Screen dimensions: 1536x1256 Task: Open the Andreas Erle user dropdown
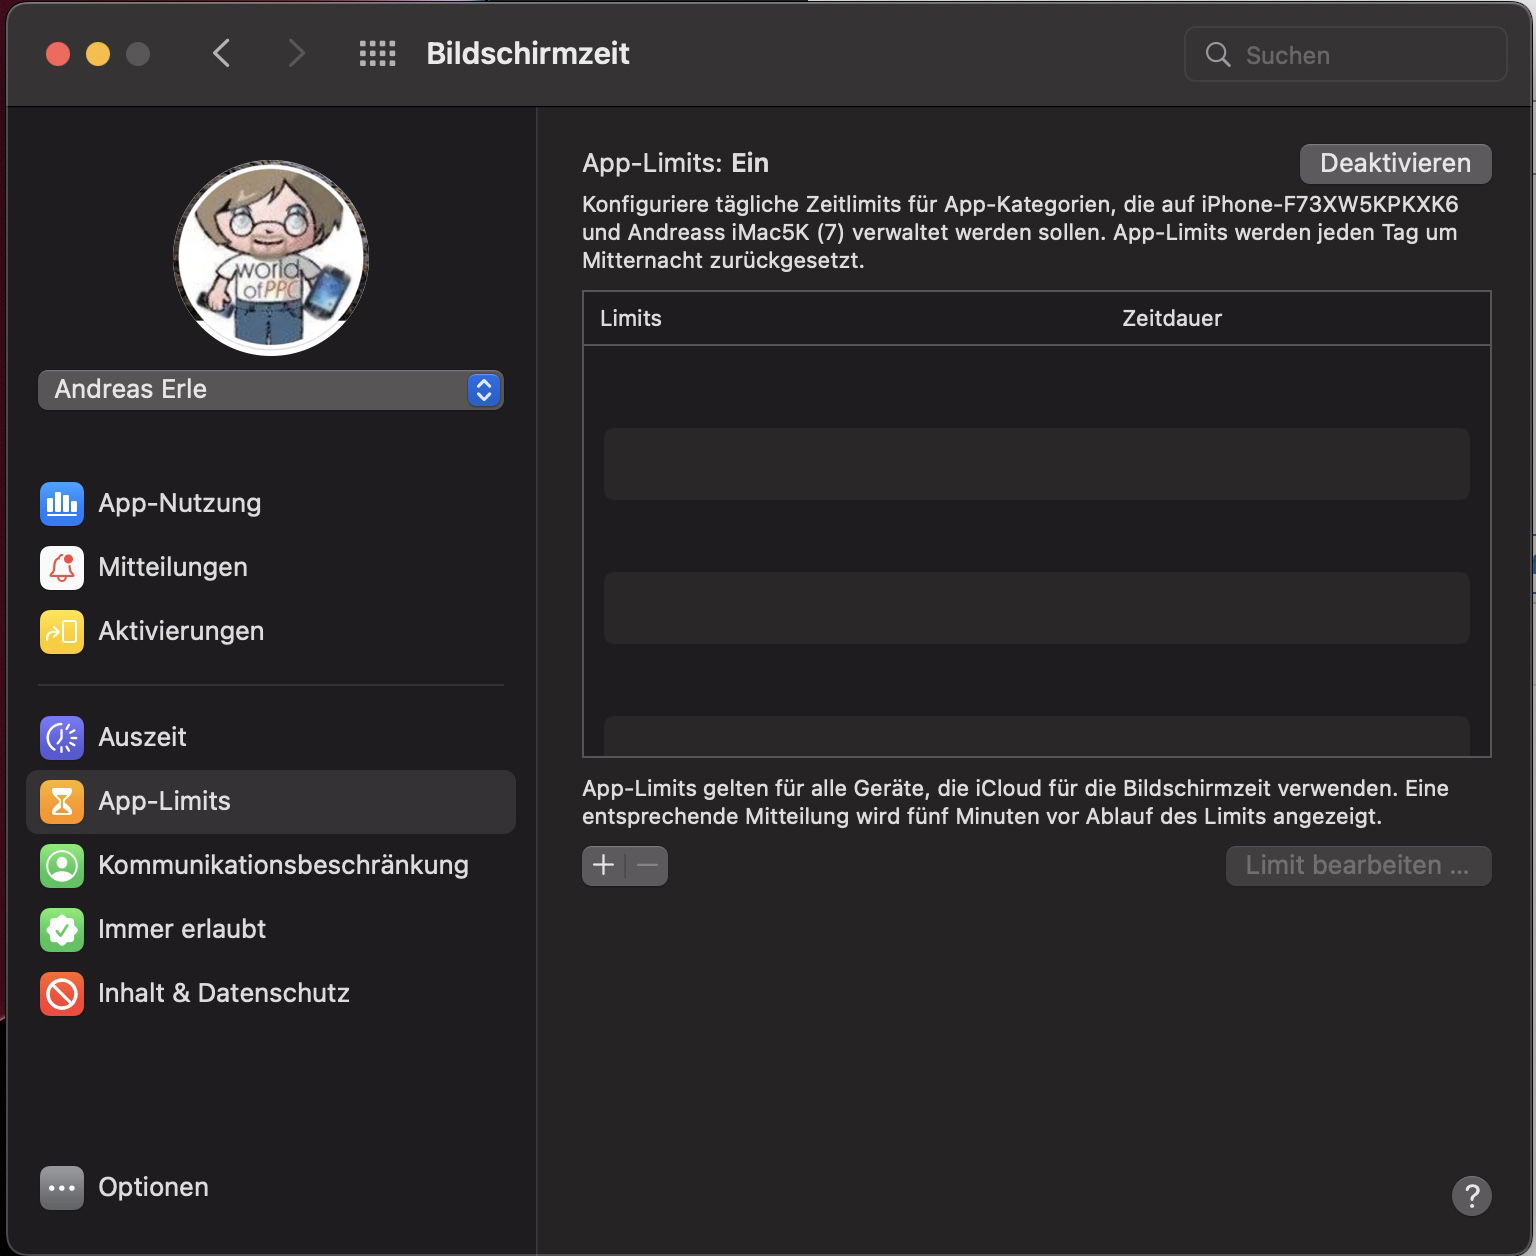[270, 389]
